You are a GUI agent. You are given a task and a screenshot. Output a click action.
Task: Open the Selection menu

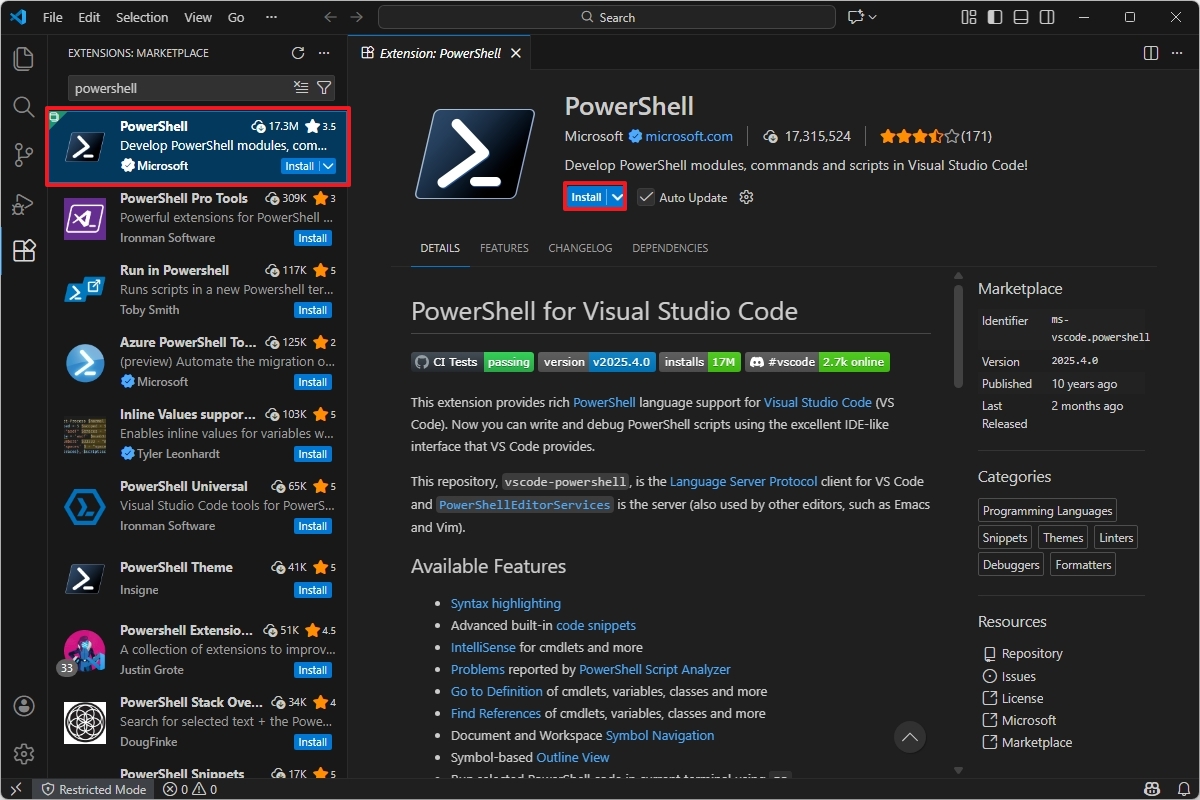tap(142, 17)
